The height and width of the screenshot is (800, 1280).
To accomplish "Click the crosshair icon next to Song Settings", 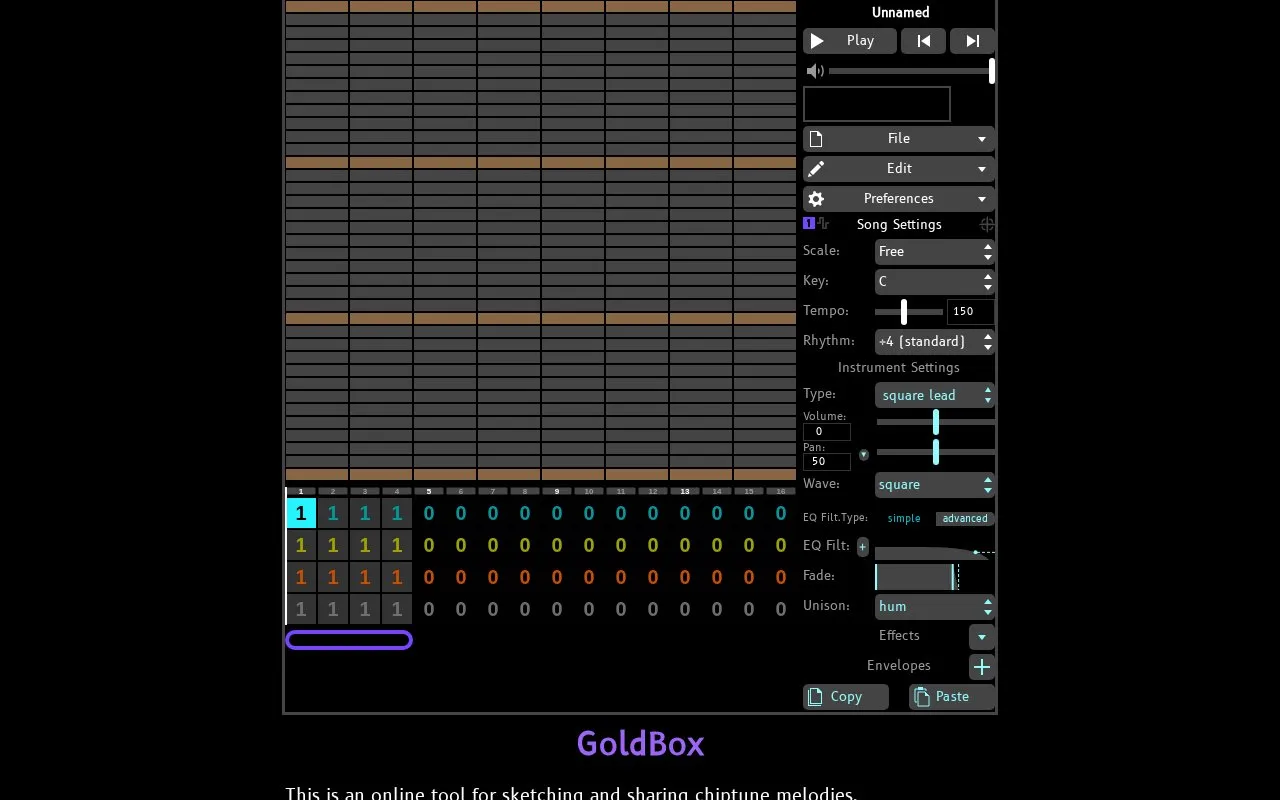I will (987, 225).
